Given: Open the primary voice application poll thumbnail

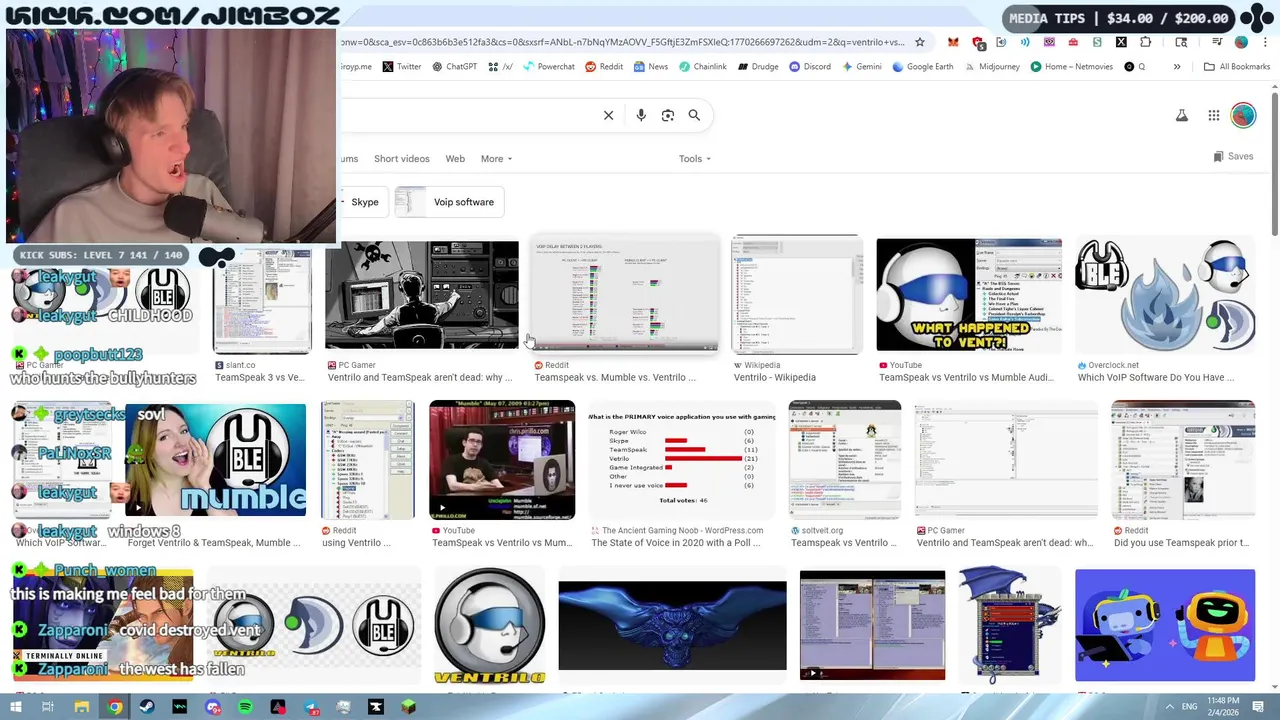Looking at the screenshot, I should pos(682,460).
